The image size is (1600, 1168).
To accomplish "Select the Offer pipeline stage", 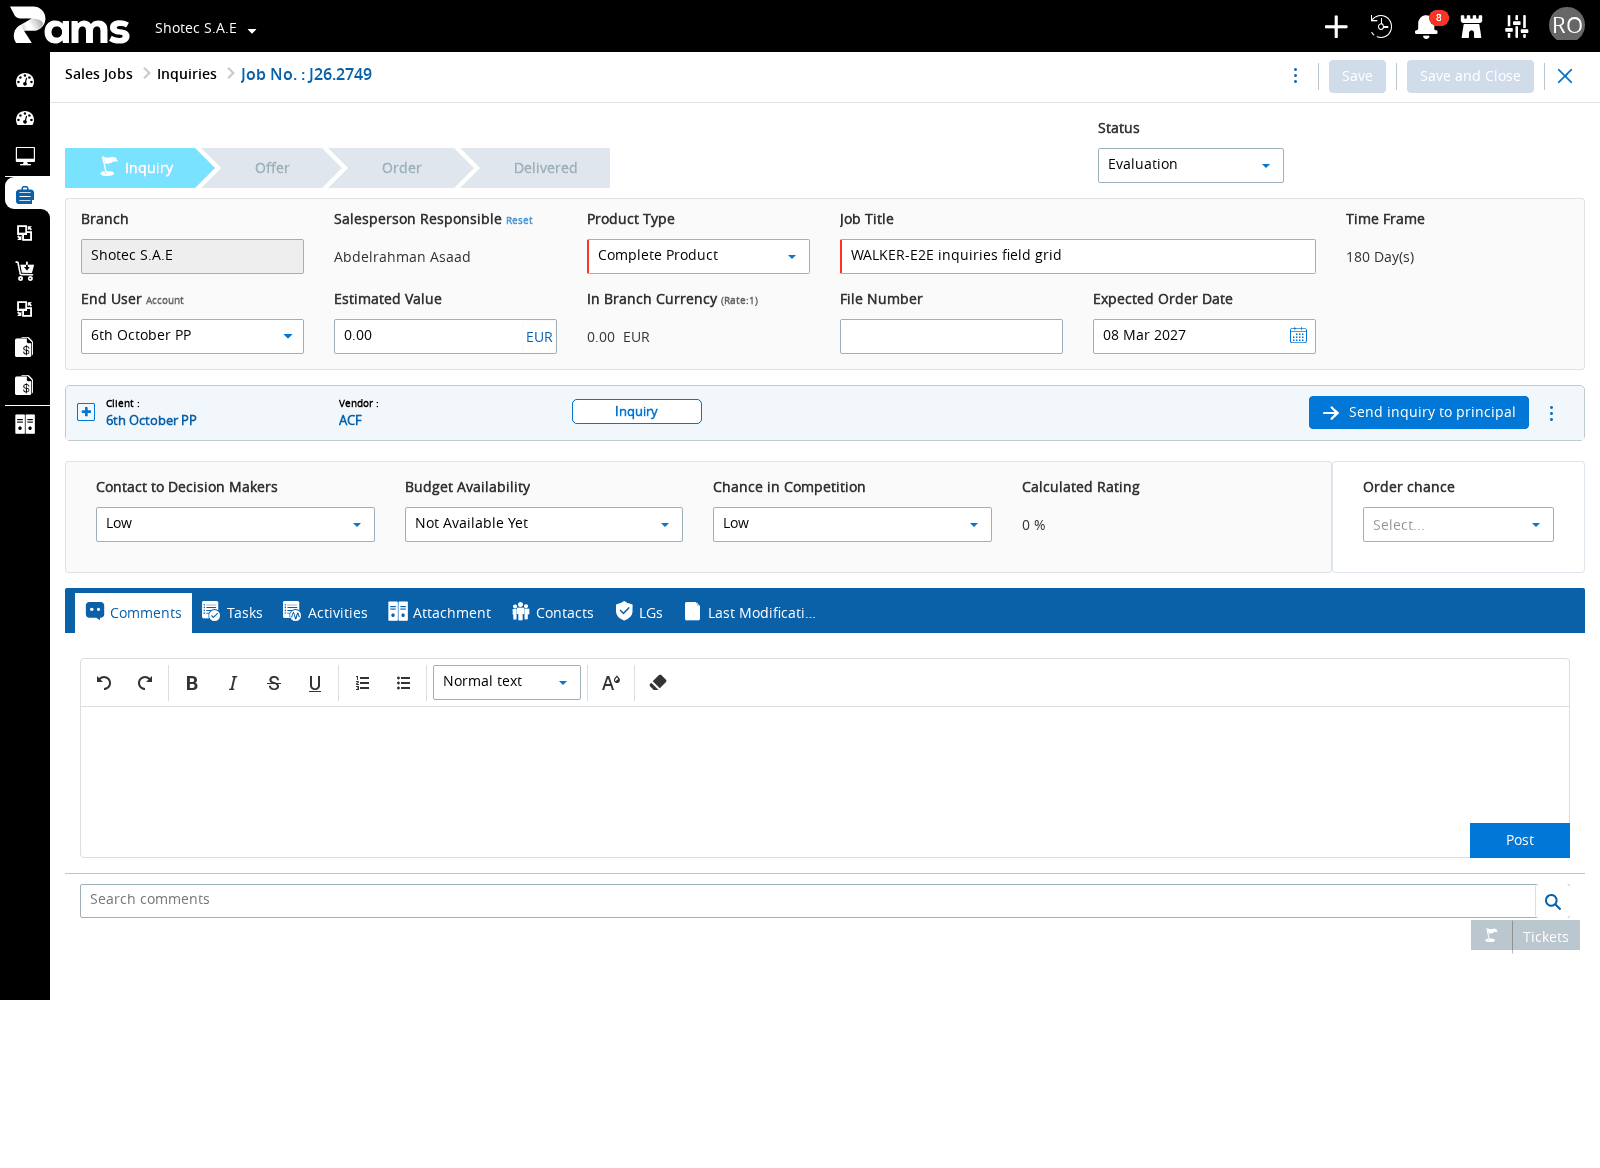I will tap(272, 168).
